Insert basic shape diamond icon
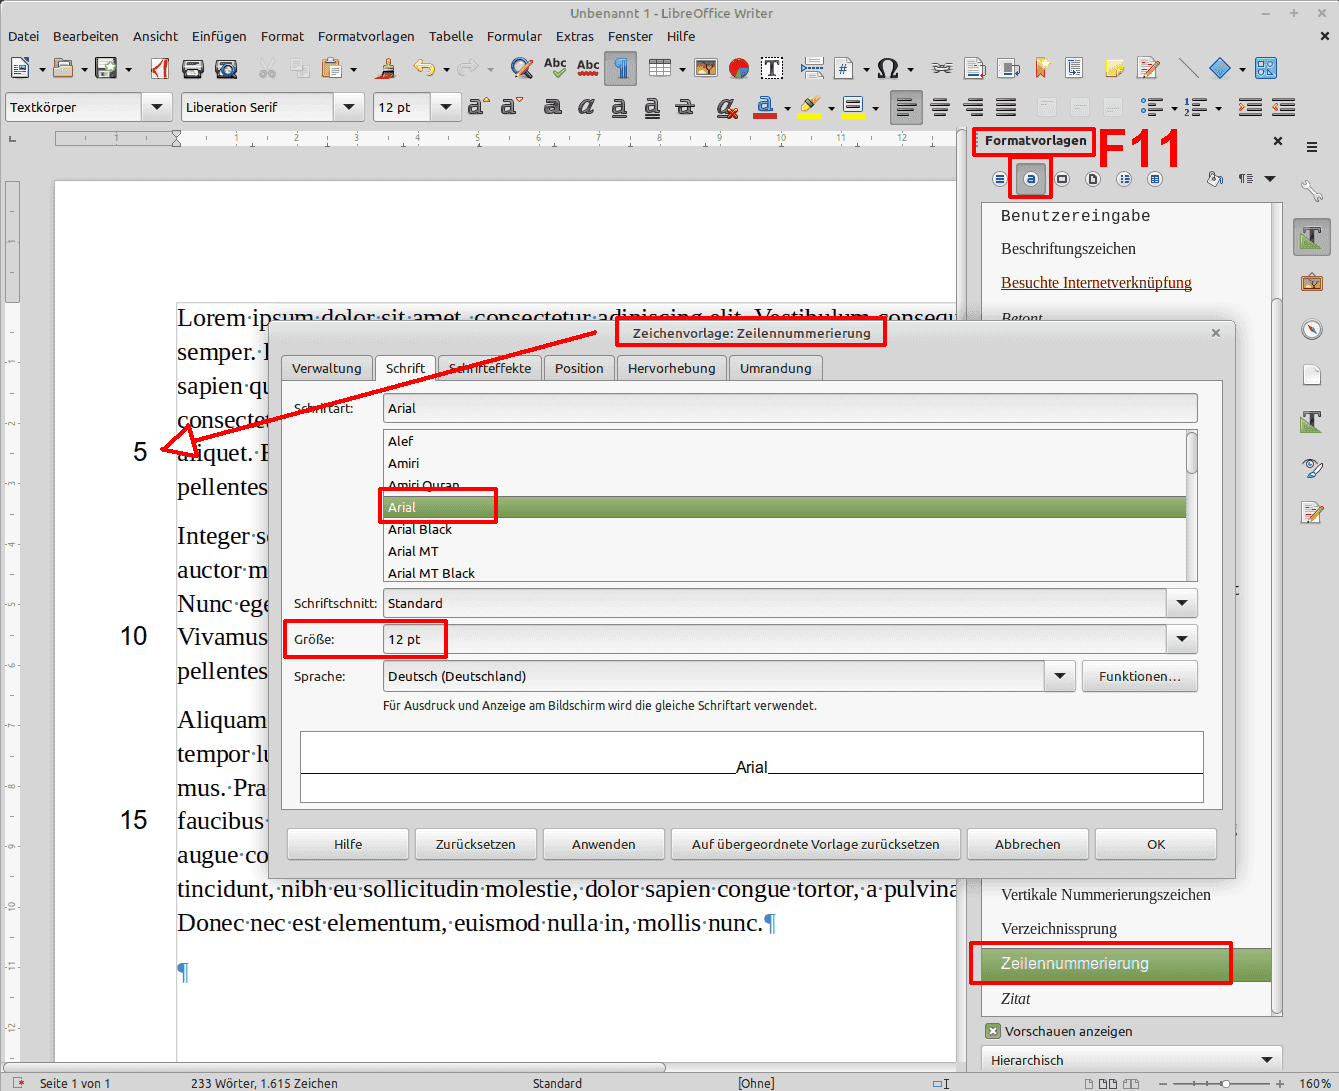This screenshot has width=1339, height=1091. coord(1220,68)
